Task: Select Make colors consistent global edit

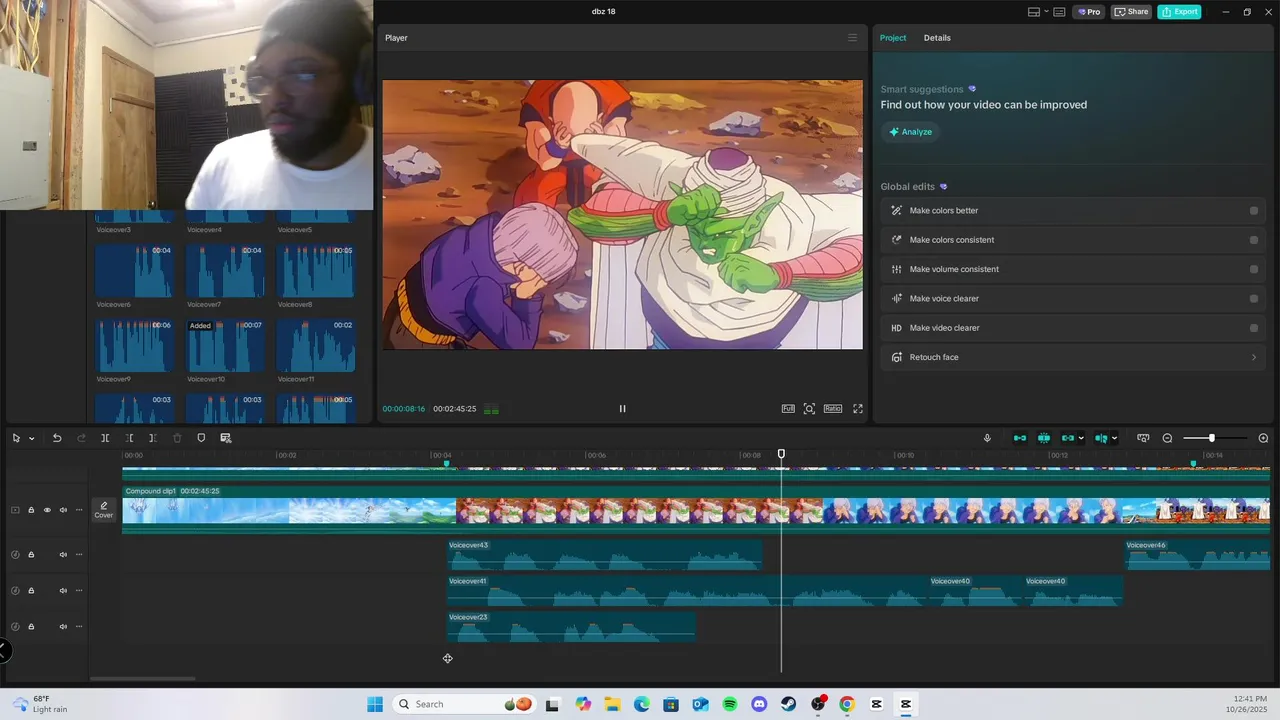Action: [x=1072, y=240]
